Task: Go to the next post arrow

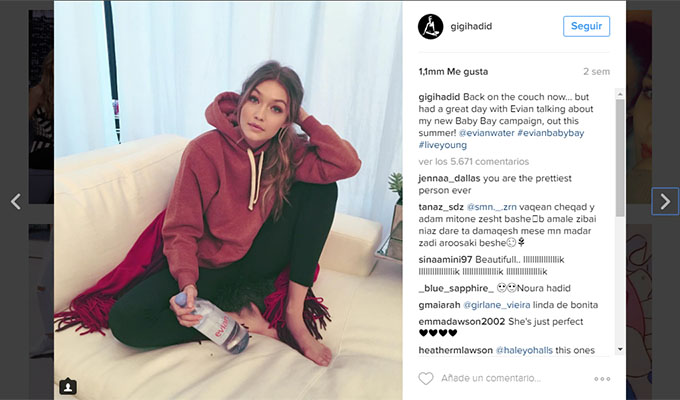Action: 665,201
